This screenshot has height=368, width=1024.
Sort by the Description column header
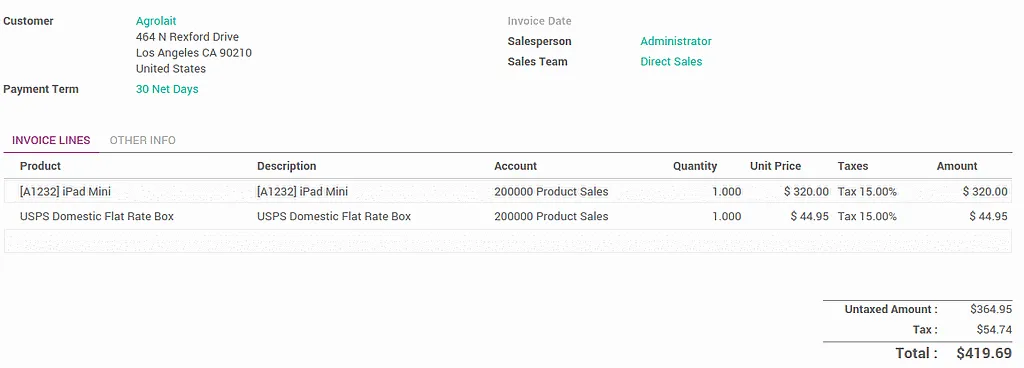point(287,166)
